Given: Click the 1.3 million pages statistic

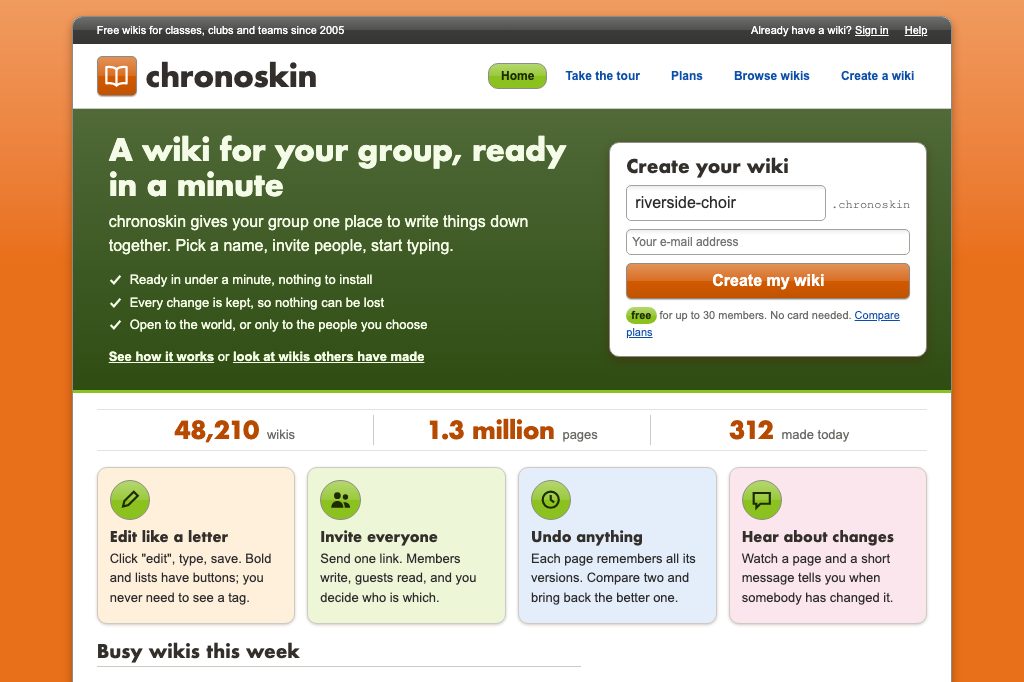Looking at the screenshot, I should 513,430.
